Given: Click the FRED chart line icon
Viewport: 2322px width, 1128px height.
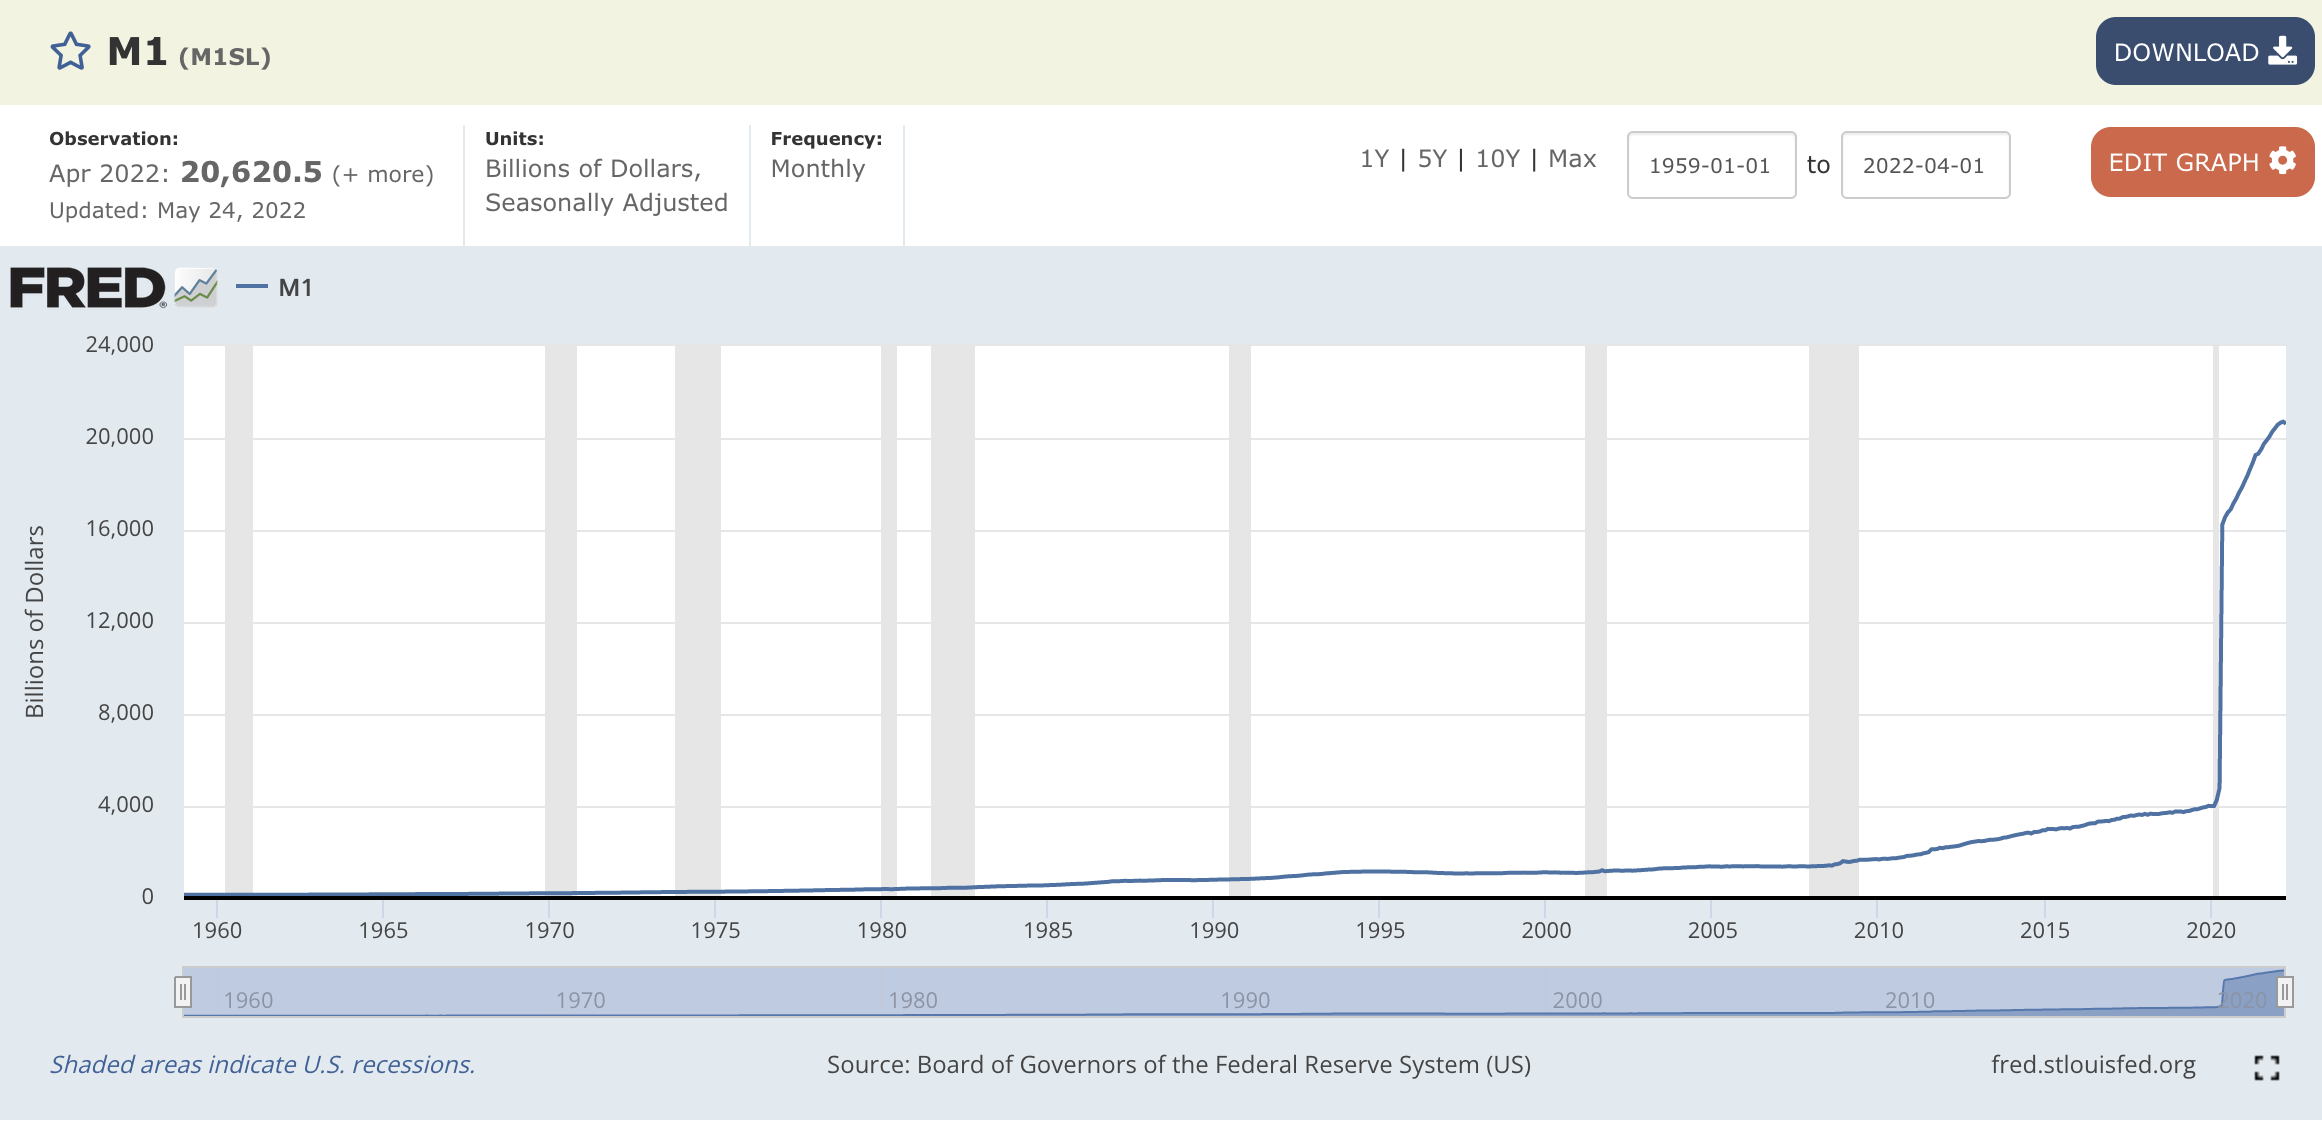Looking at the screenshot, I should (196, 288).
